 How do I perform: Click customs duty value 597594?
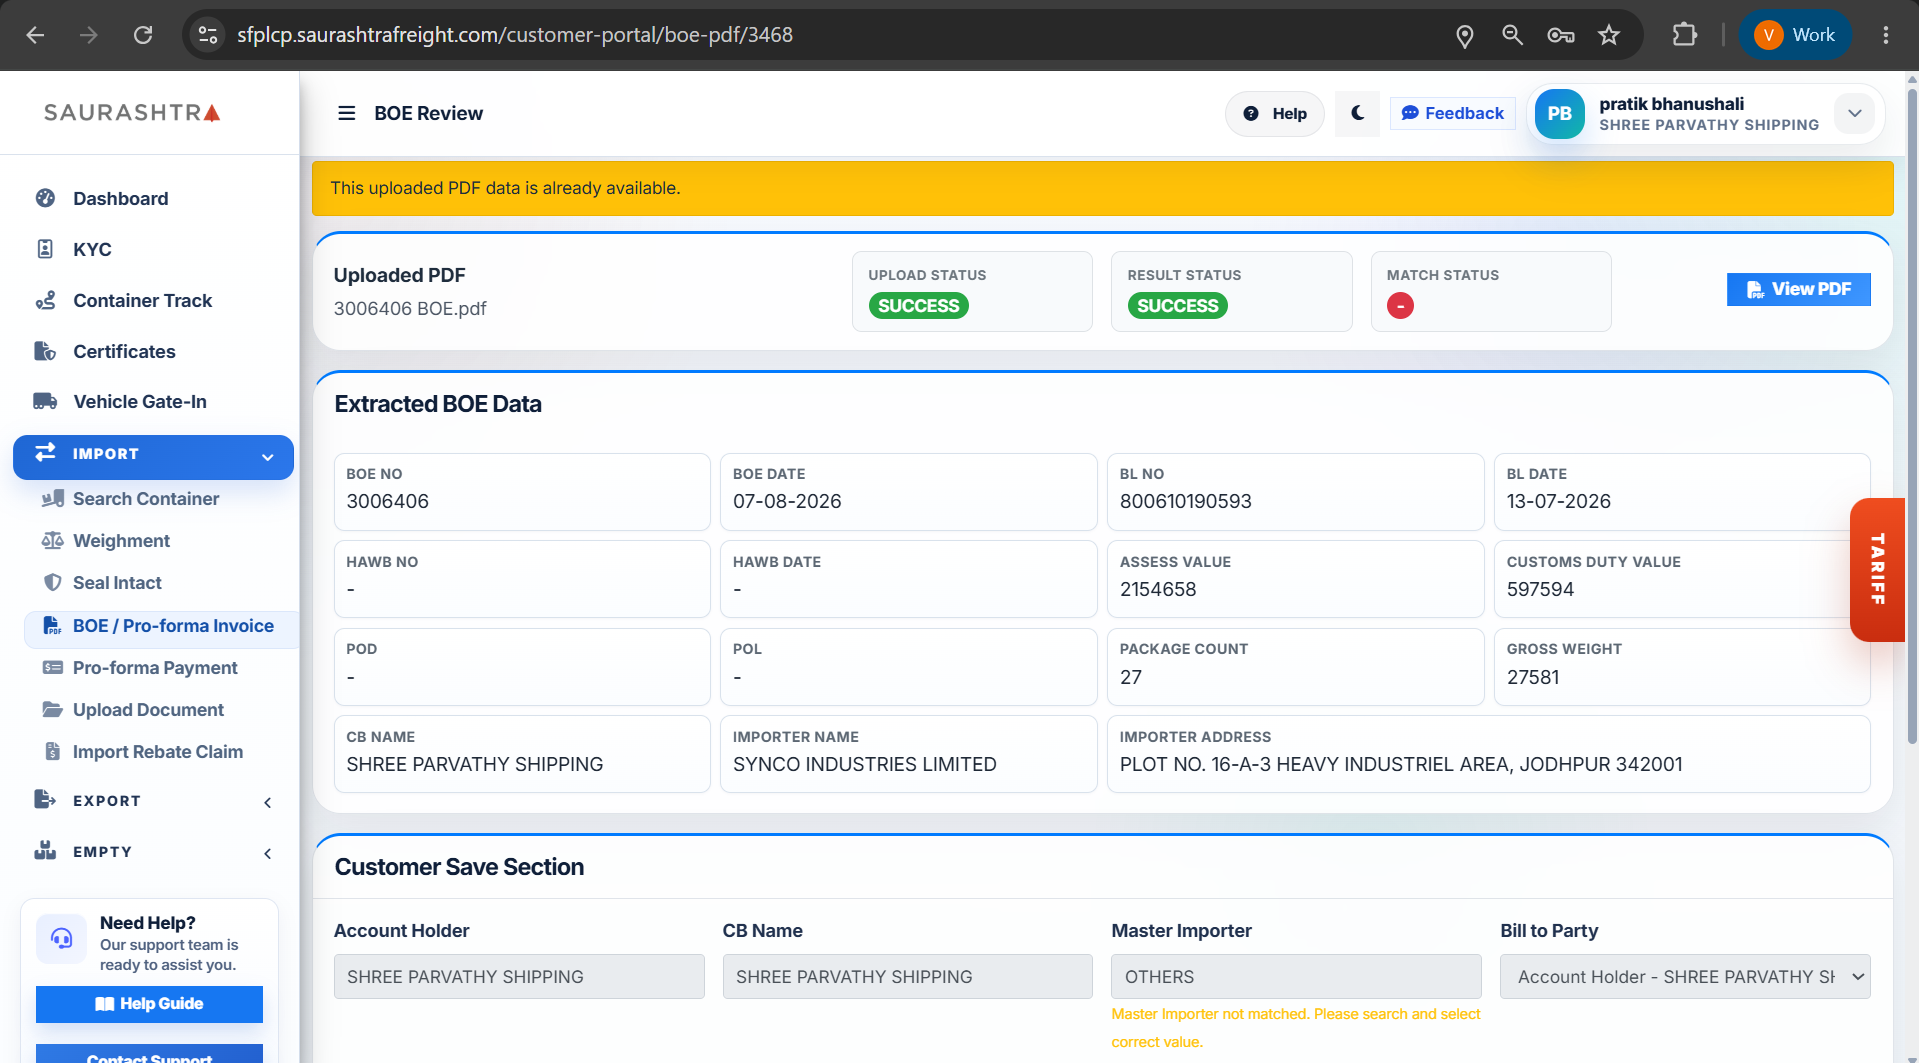[1540, 589]
